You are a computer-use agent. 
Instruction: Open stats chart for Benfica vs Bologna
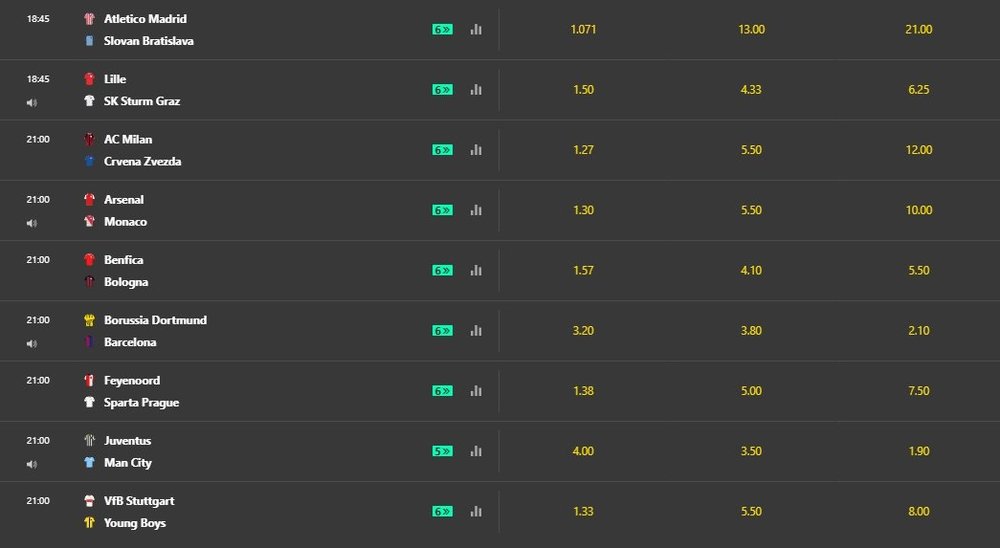pyautogui.click(x=476, y=270)
